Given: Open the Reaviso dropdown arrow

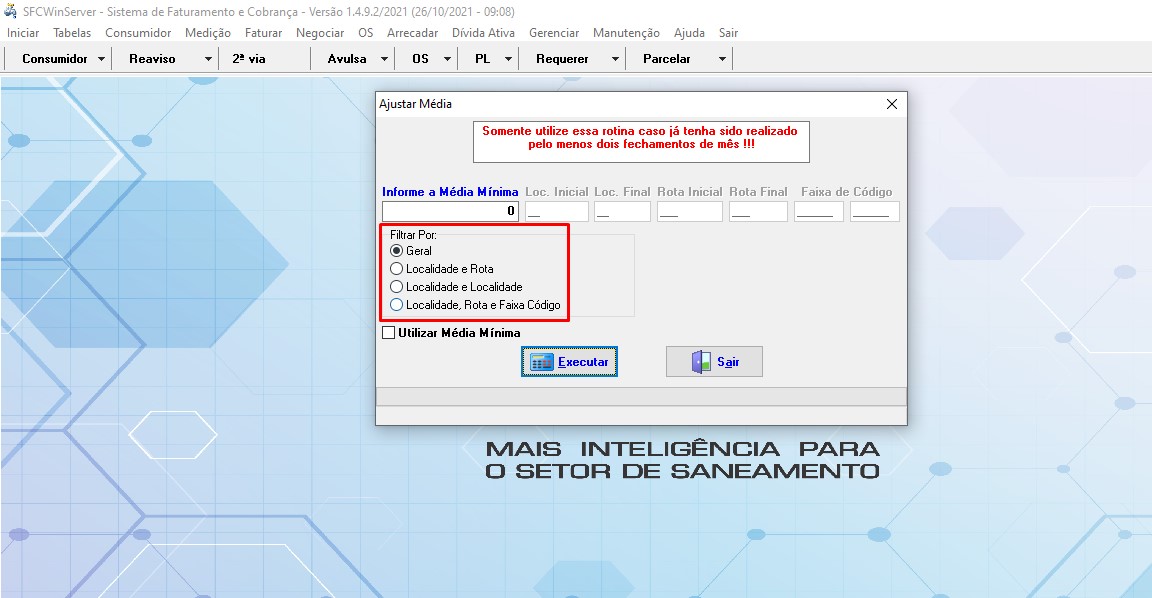Looking at the screenshot, I should (208, 59).
